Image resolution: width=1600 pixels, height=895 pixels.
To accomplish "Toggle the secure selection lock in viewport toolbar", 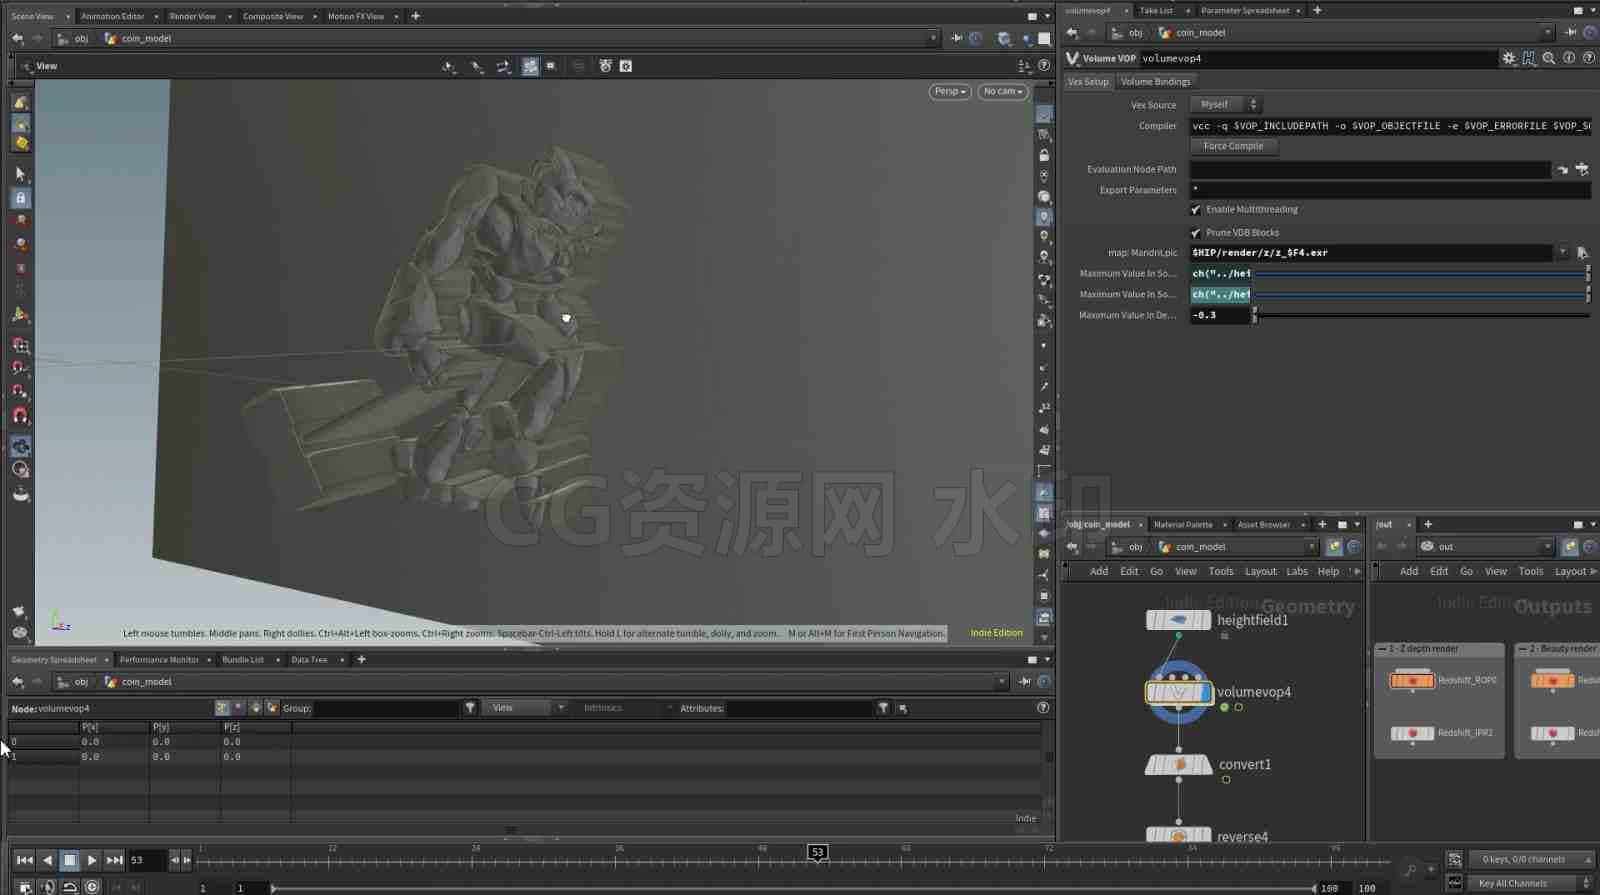I will point(20,198).
